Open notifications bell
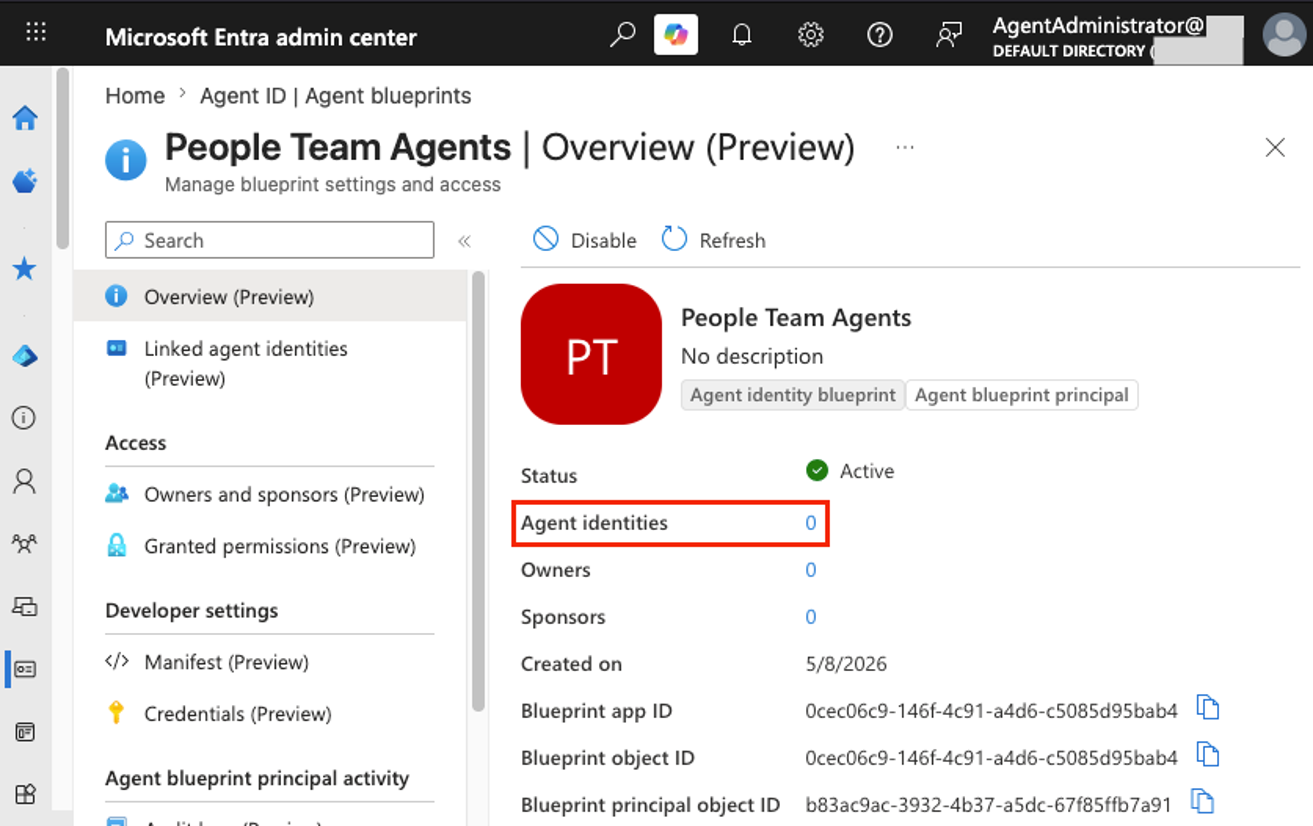 coord(741,35)
